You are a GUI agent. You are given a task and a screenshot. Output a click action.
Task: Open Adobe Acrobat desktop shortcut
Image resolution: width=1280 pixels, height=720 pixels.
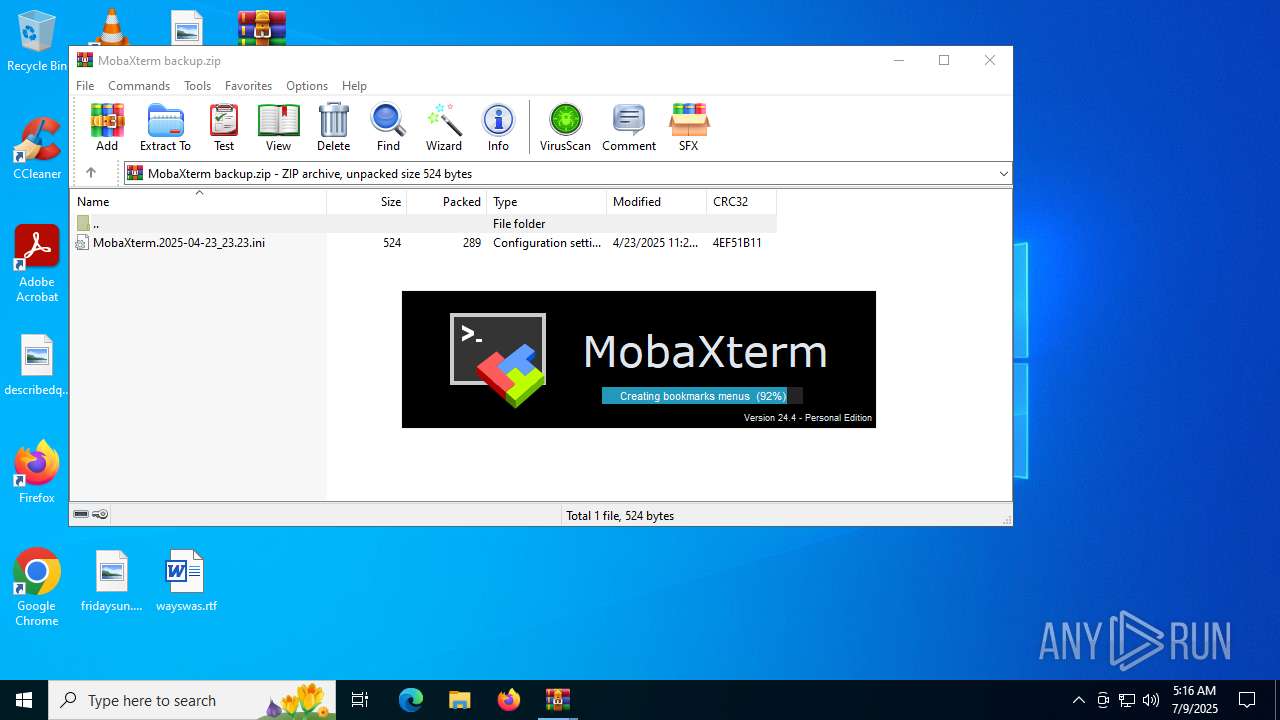[37, 264]
